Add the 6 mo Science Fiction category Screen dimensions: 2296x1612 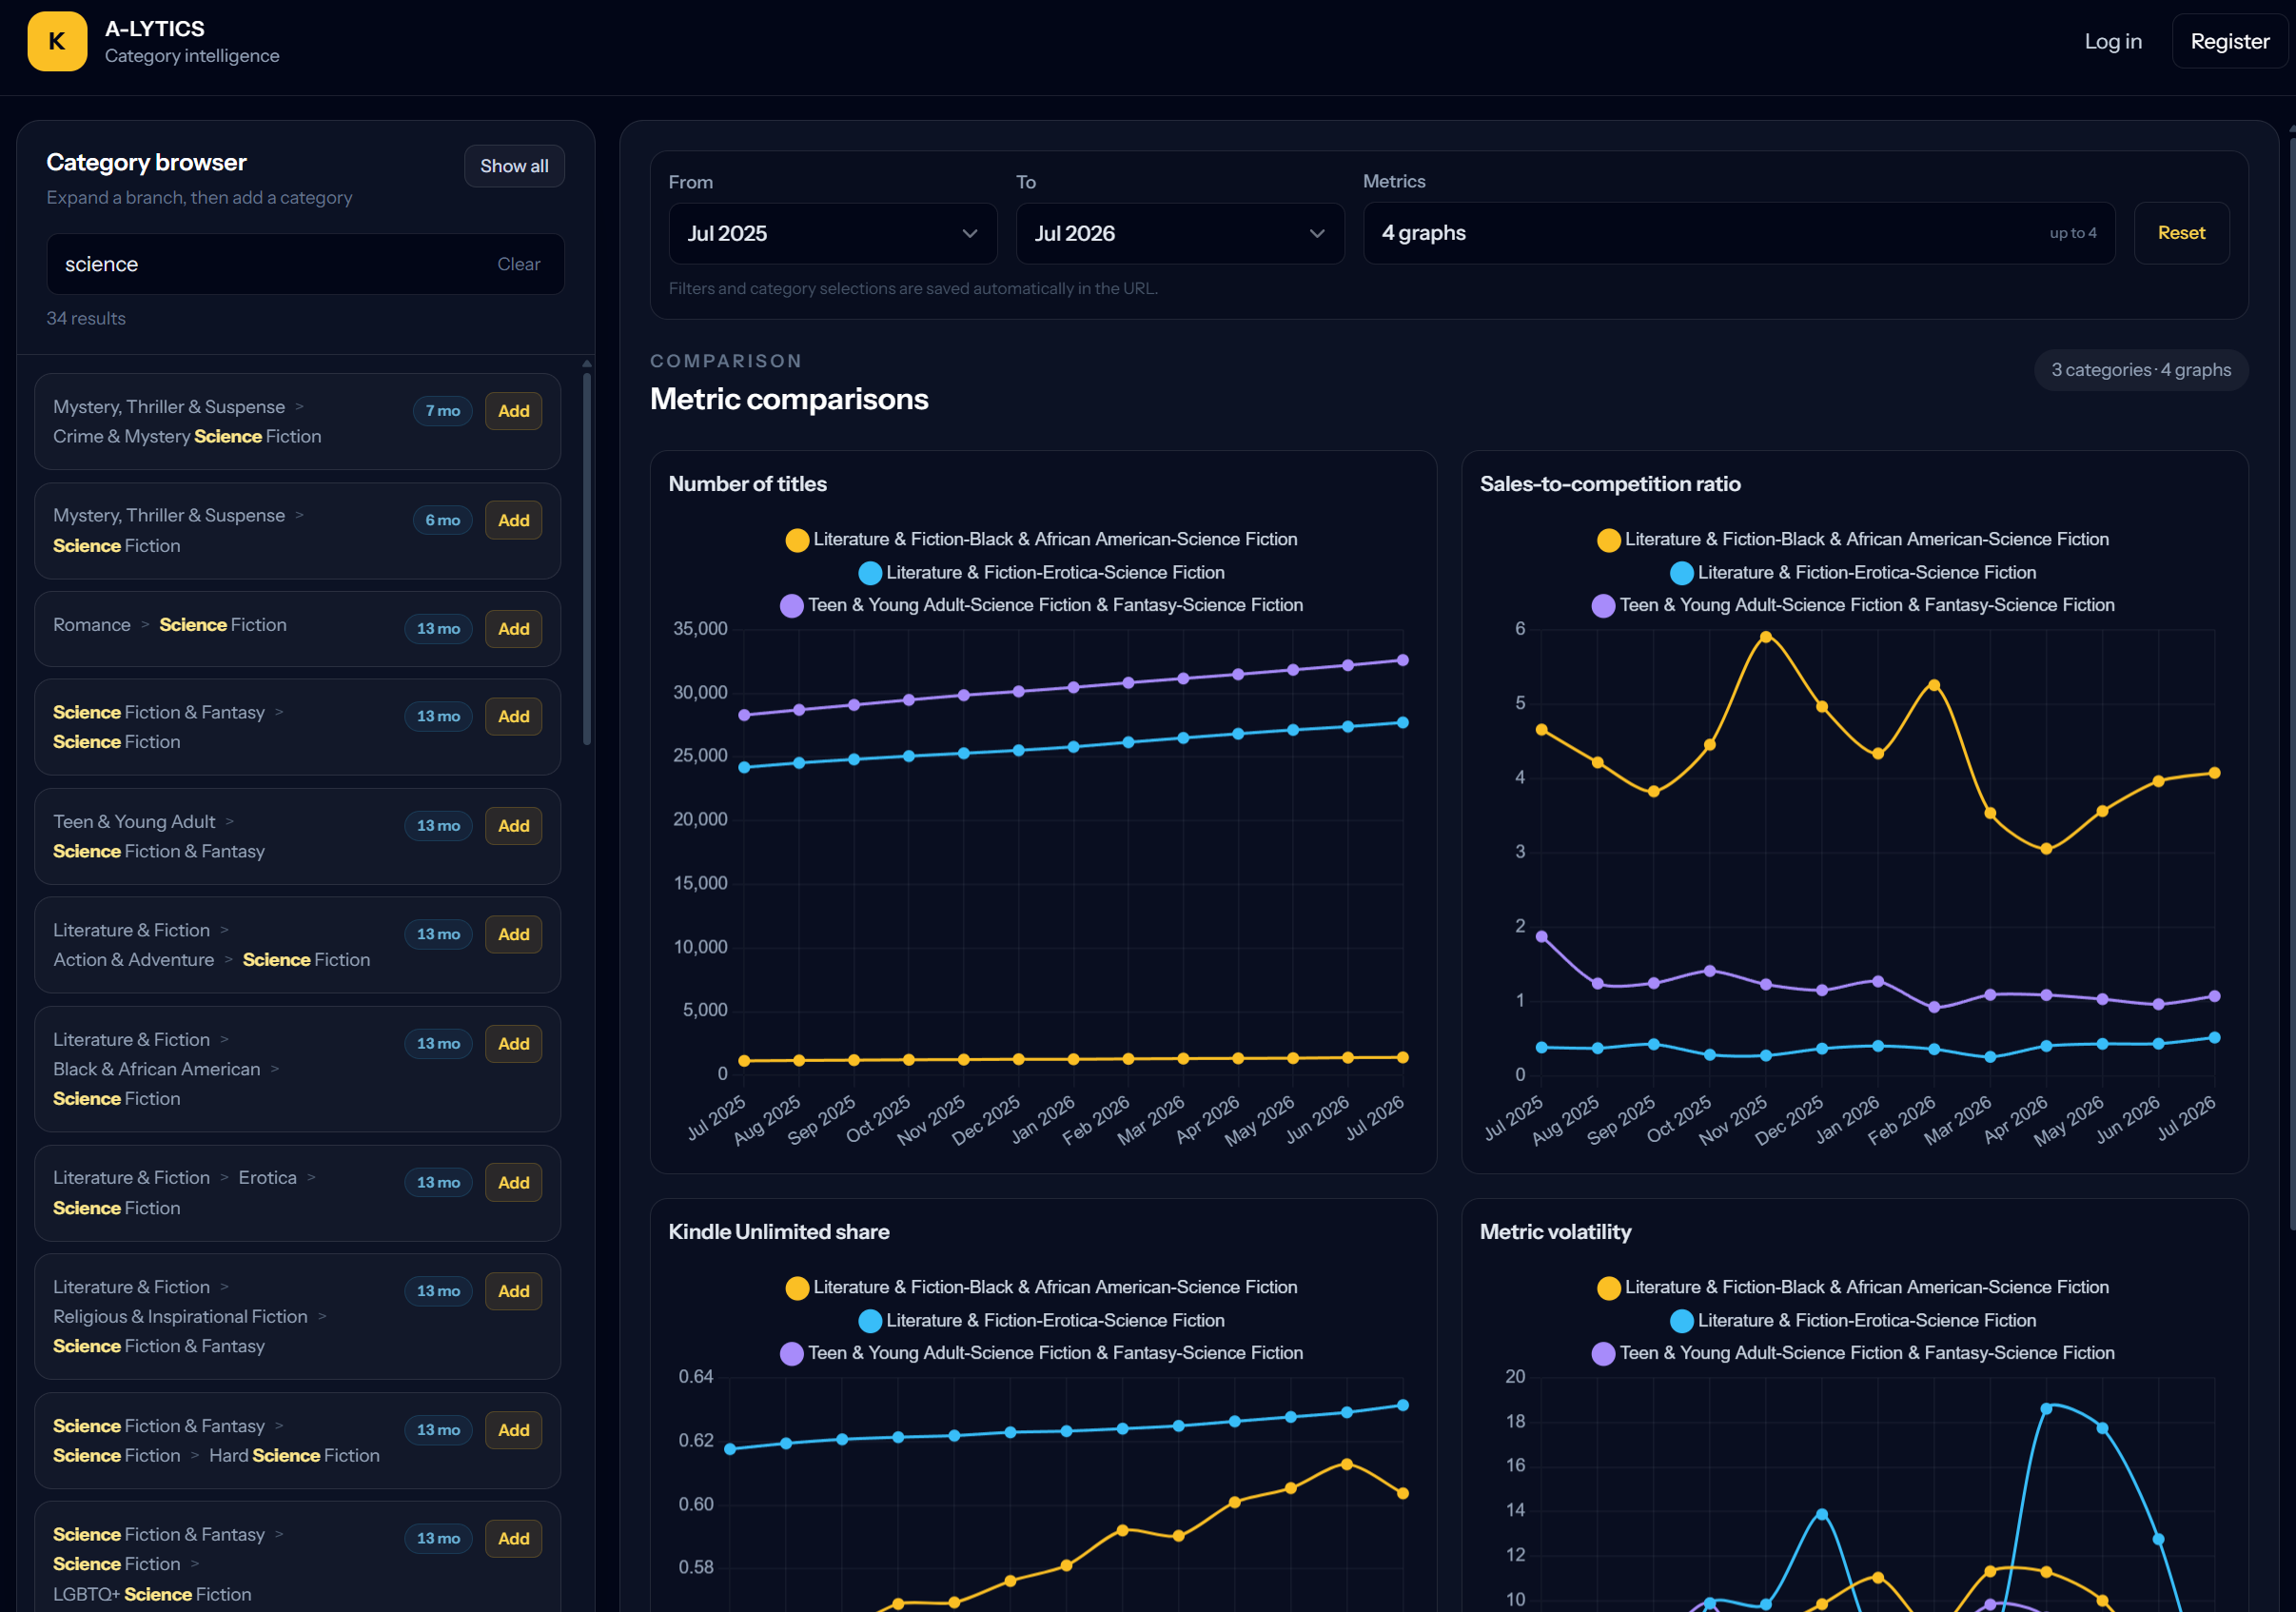click(x=514, y=520)
